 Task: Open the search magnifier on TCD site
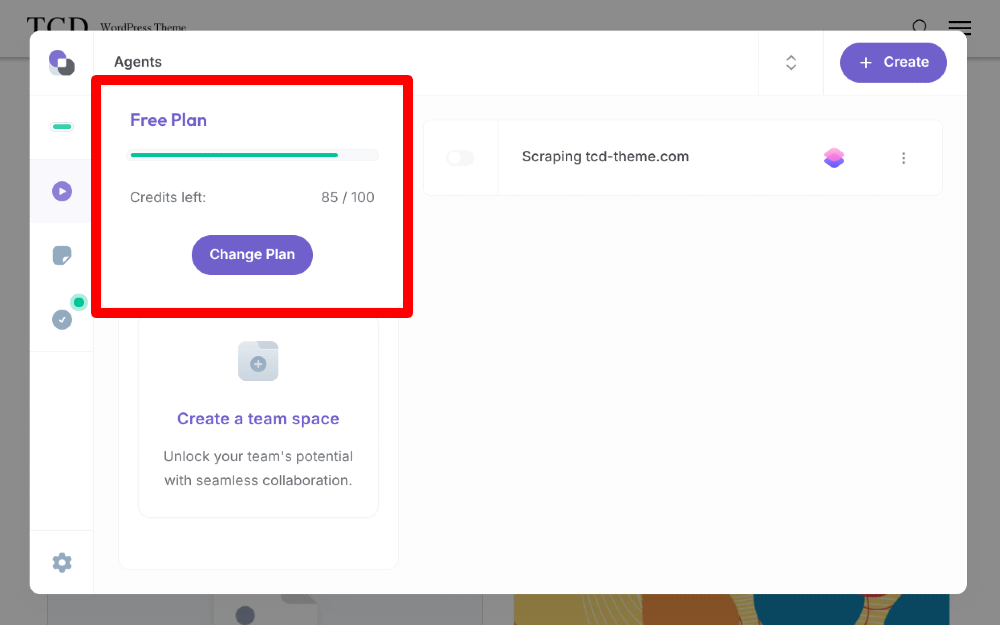coord(920,27)
